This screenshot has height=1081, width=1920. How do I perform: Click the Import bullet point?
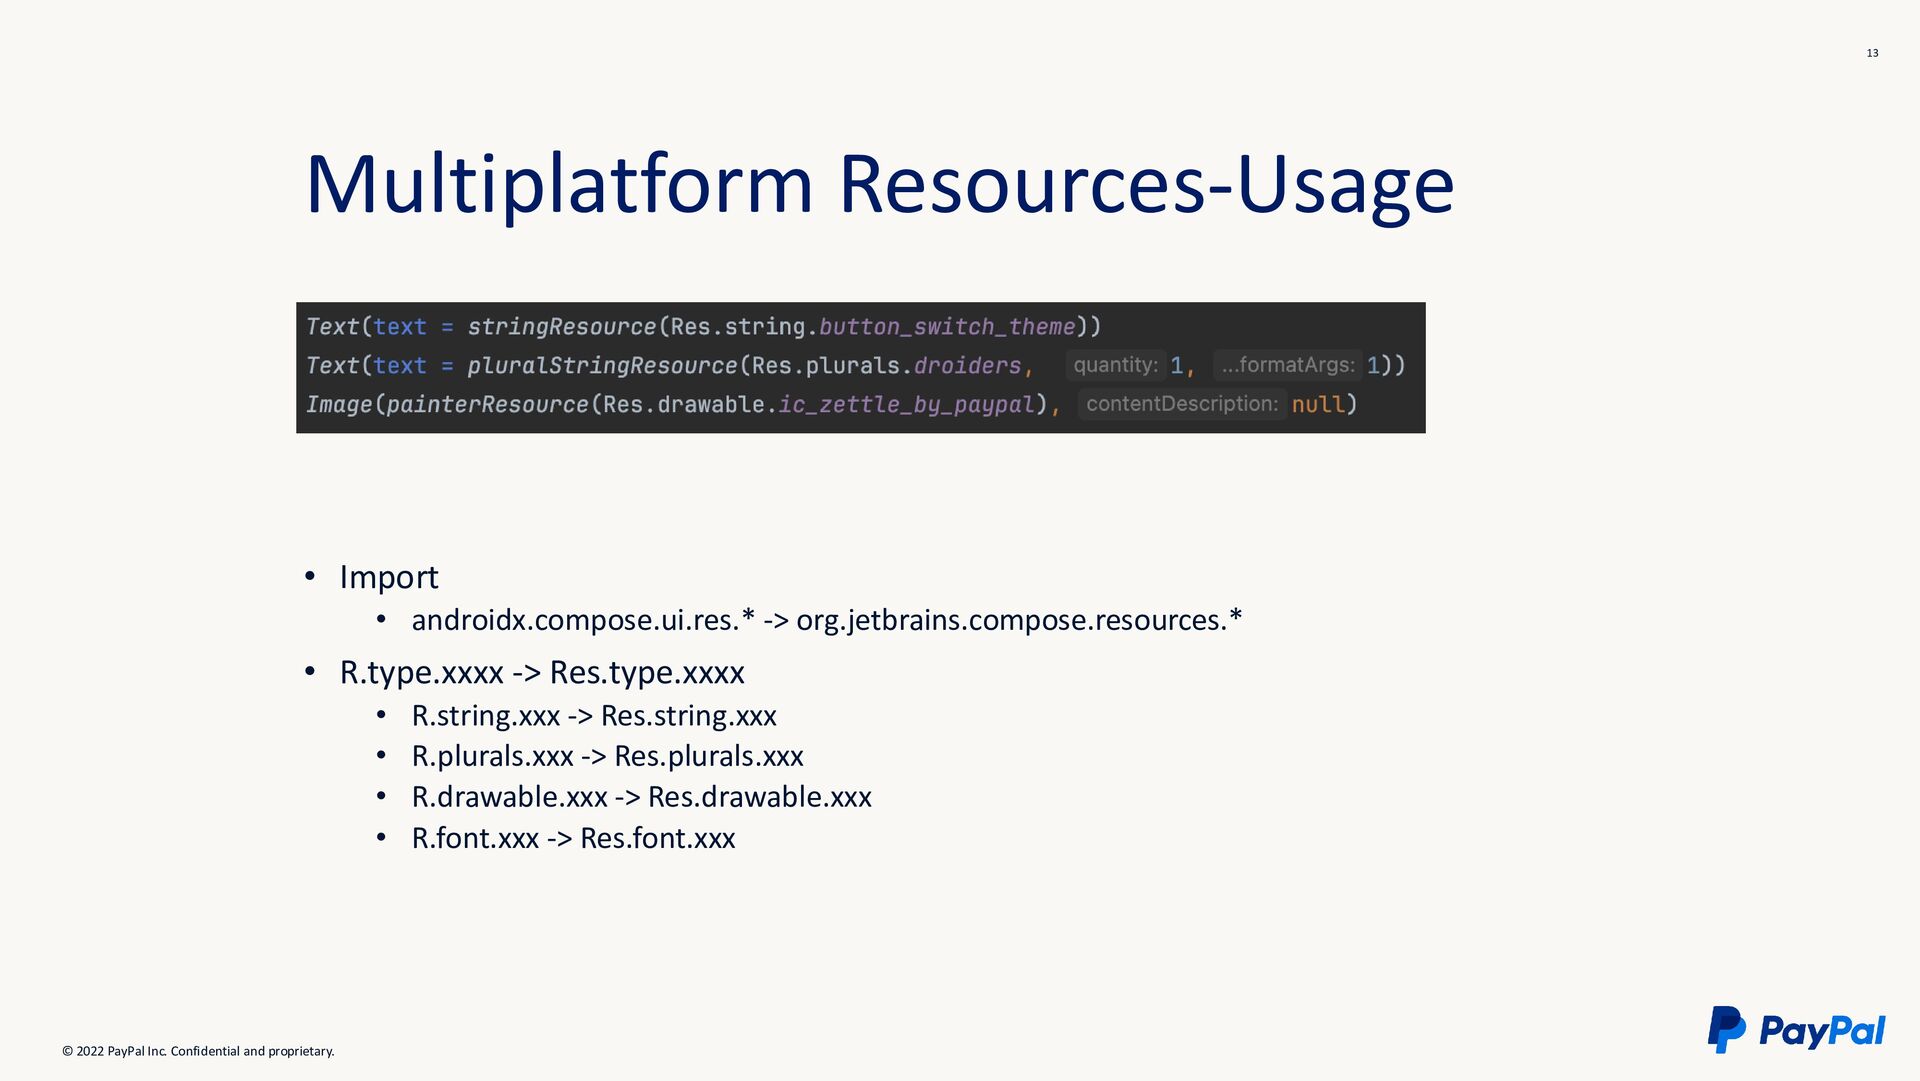click(389, 577)
